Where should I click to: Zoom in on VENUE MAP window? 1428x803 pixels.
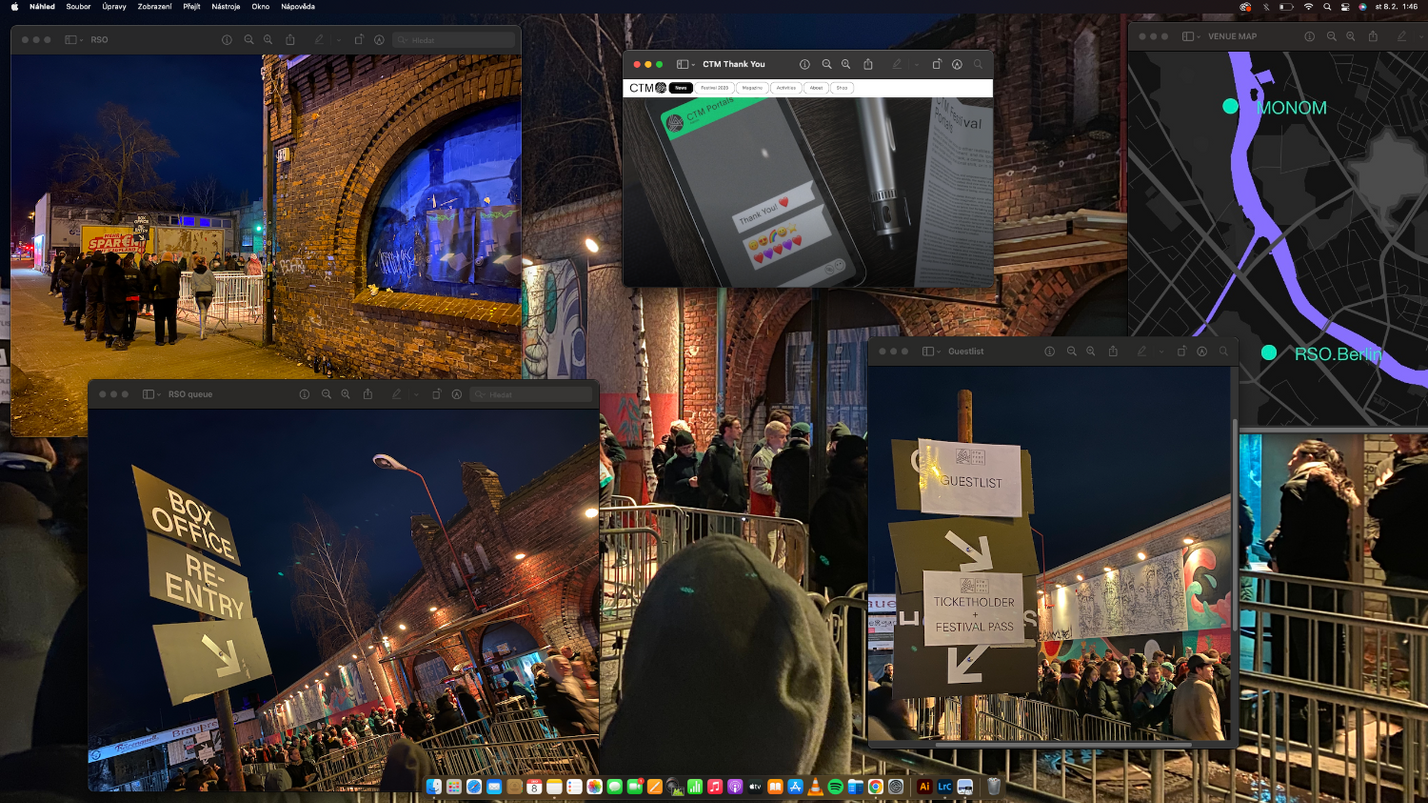[x=1351, y=36]
